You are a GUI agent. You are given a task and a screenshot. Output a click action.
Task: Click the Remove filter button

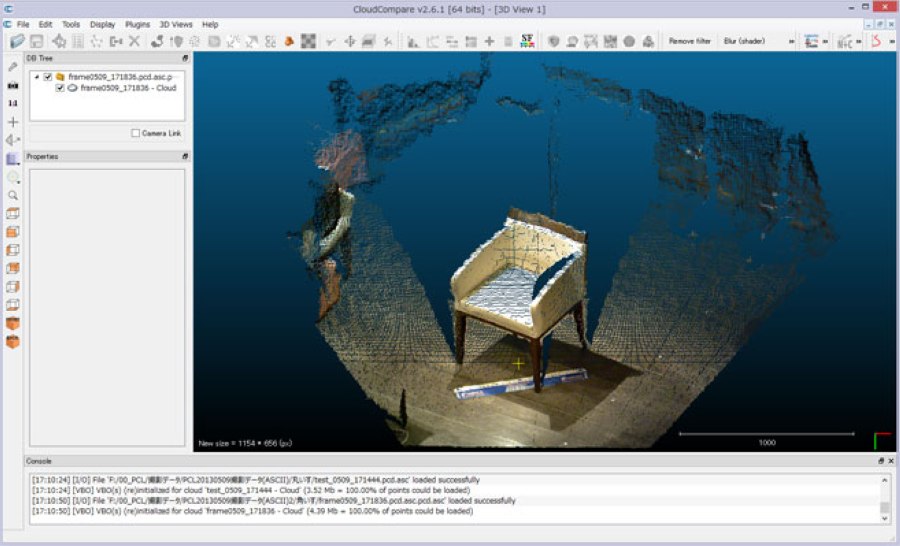pos(689,41)
